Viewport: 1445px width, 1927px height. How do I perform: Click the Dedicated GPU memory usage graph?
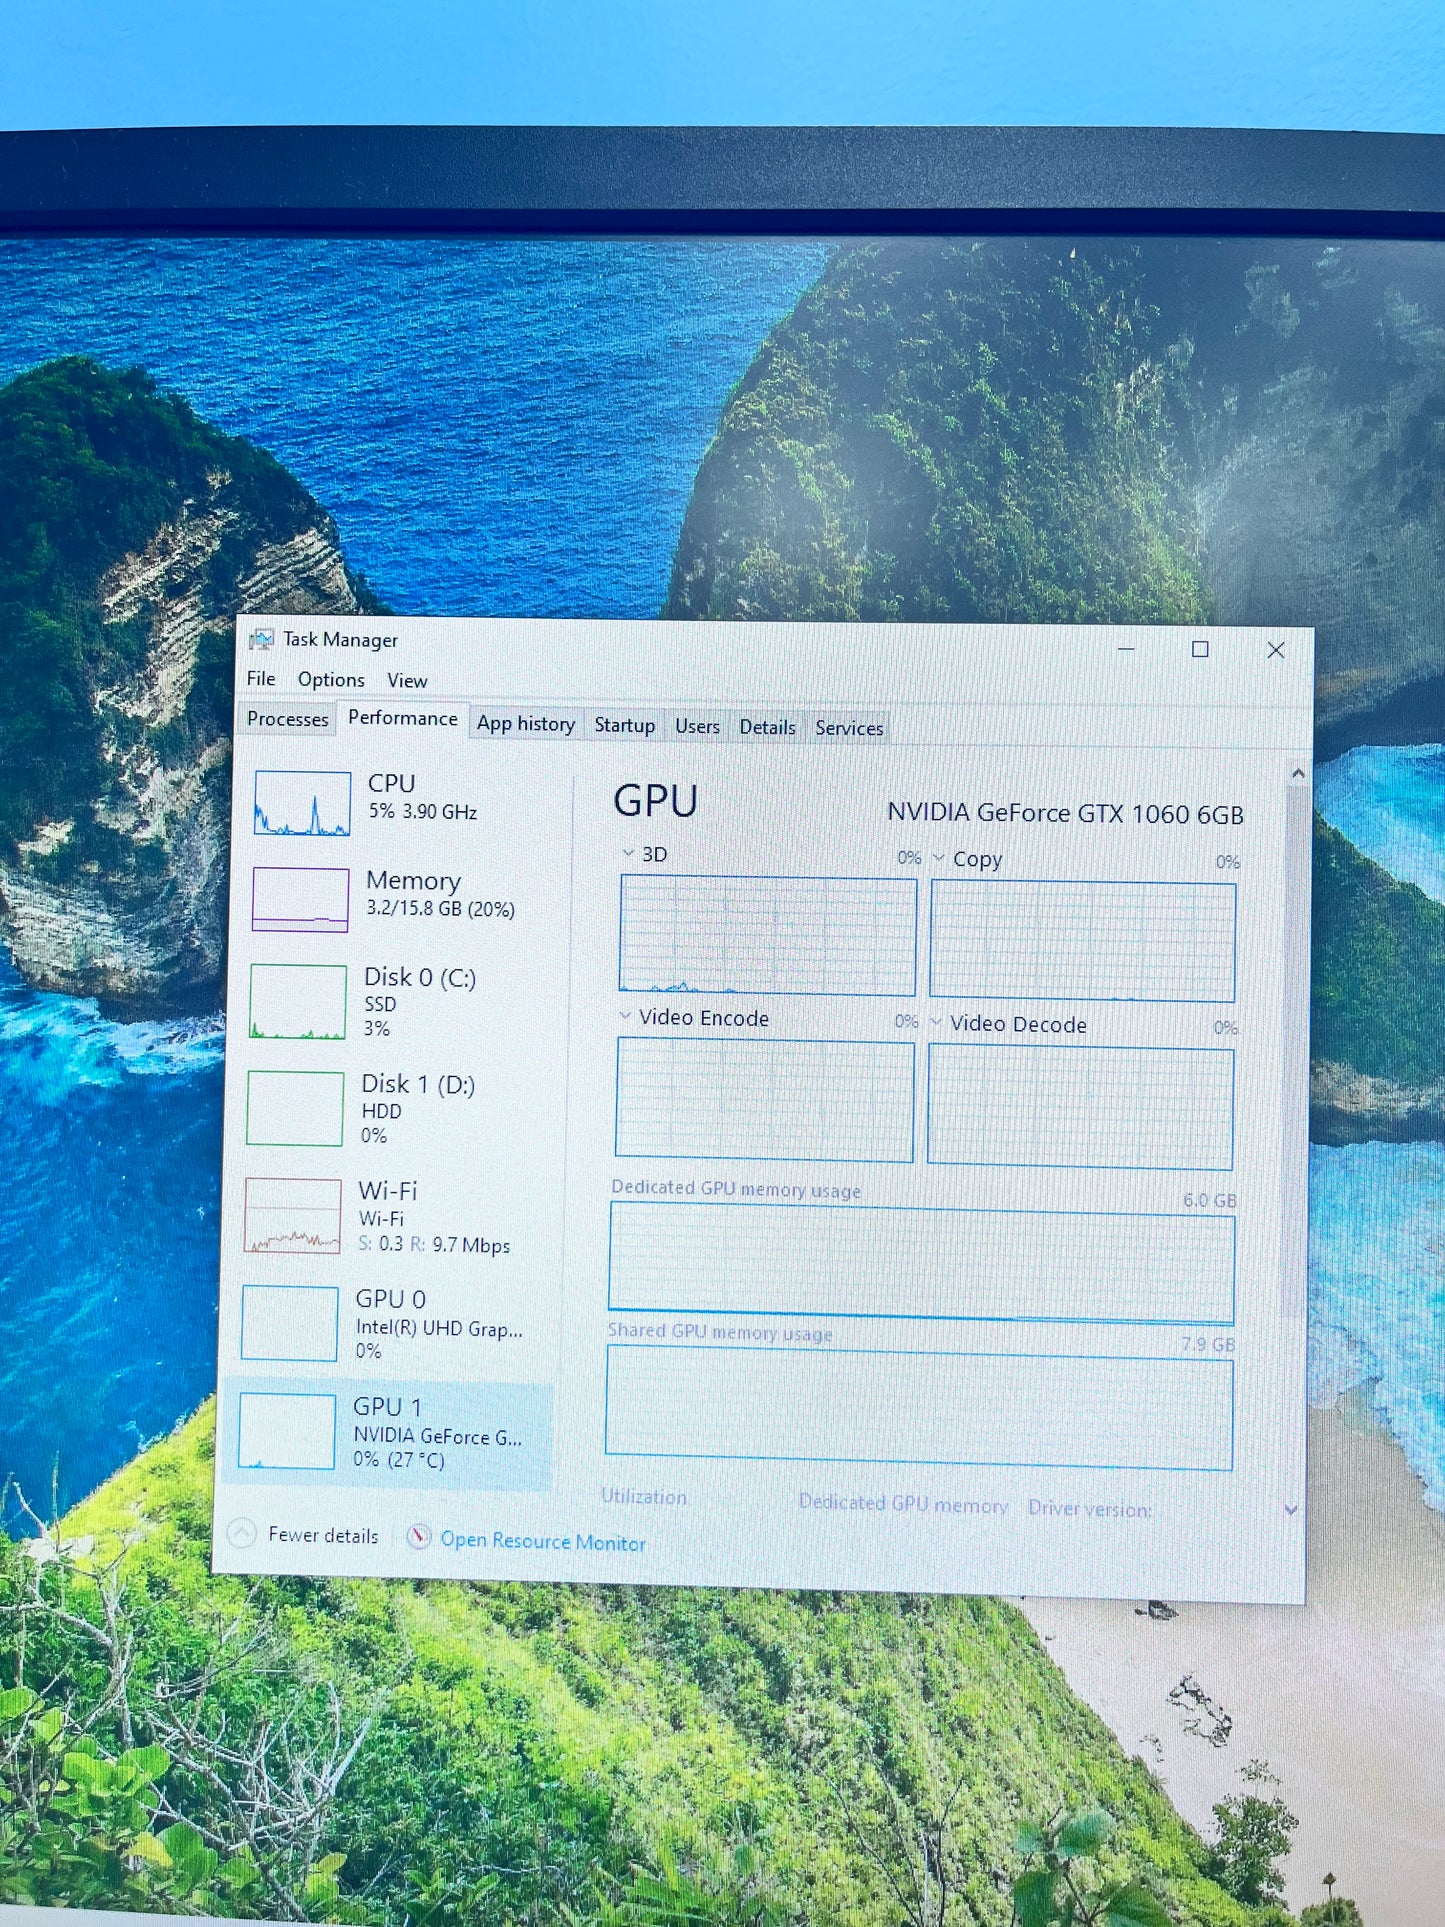[x=921, y=1265]
